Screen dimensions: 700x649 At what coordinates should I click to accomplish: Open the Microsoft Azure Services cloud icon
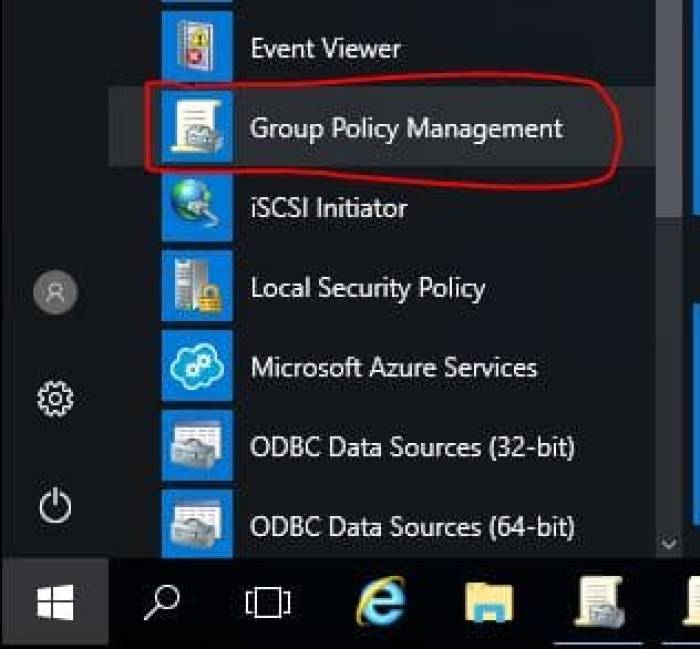[x=197, y=366]
